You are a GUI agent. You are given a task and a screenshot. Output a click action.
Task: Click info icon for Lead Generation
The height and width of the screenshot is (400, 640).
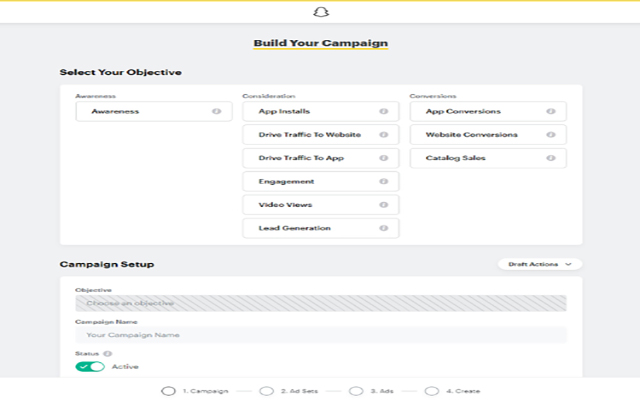click(x=383, y=228)
